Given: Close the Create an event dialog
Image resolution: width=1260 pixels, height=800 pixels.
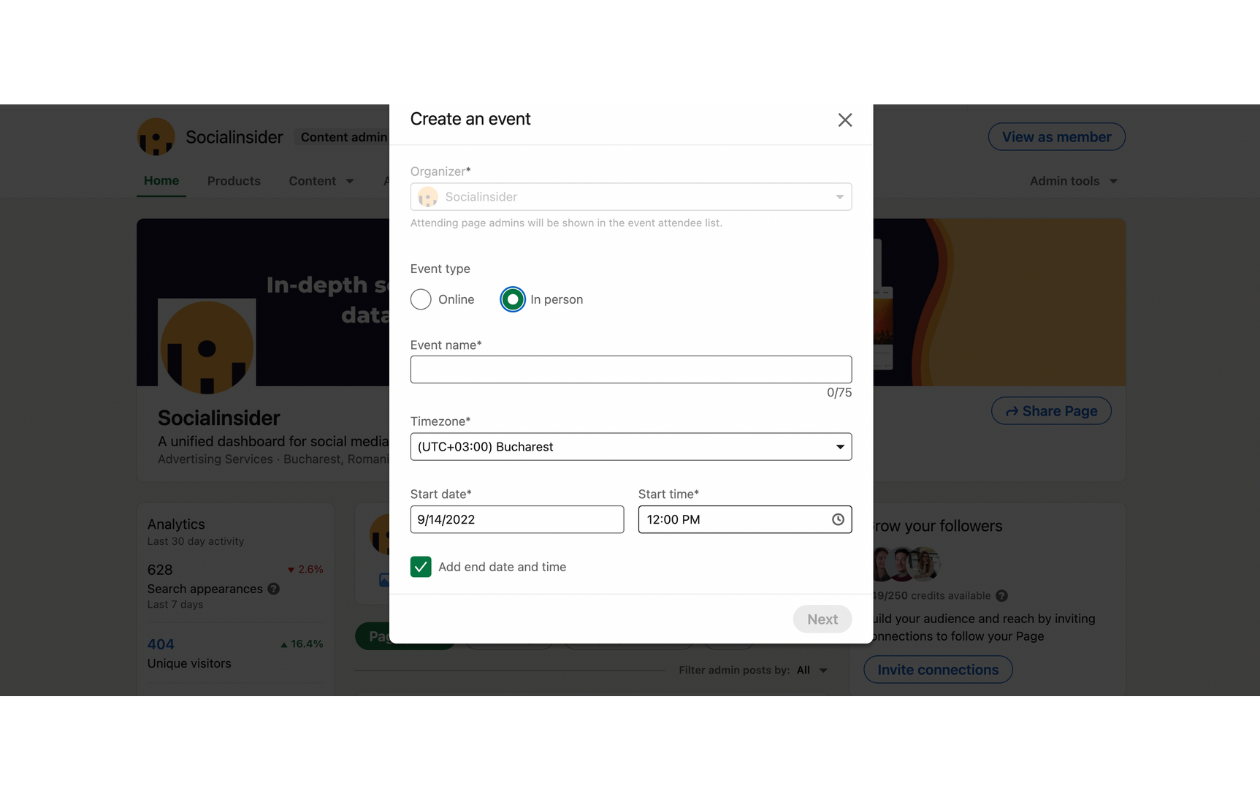Looking at the screenshot, I should 845,120.
